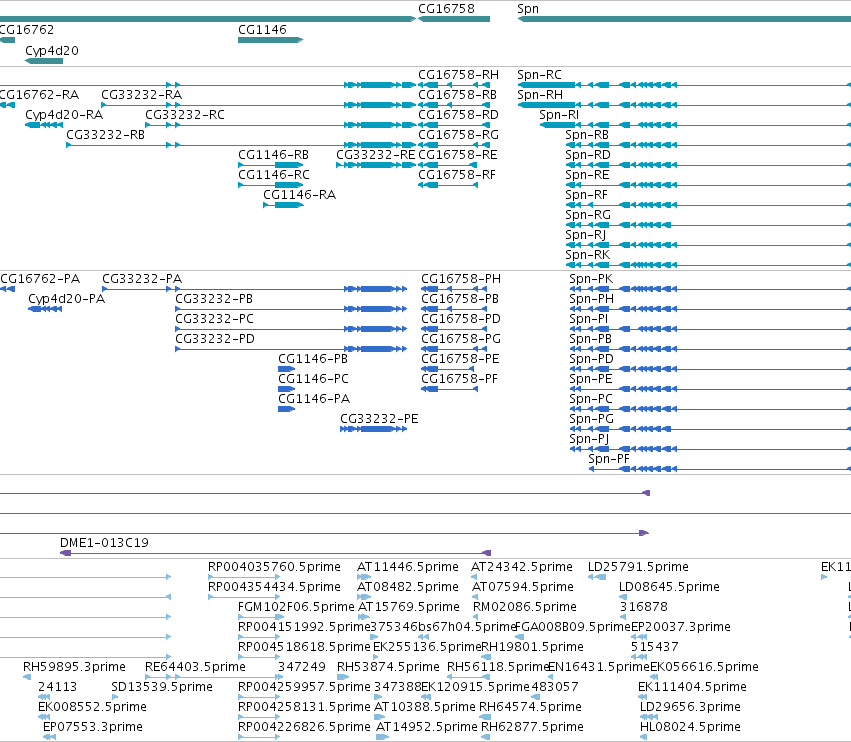Select EST RM02086.5prime
The image size is (851, 742).
tap(525, 606)
